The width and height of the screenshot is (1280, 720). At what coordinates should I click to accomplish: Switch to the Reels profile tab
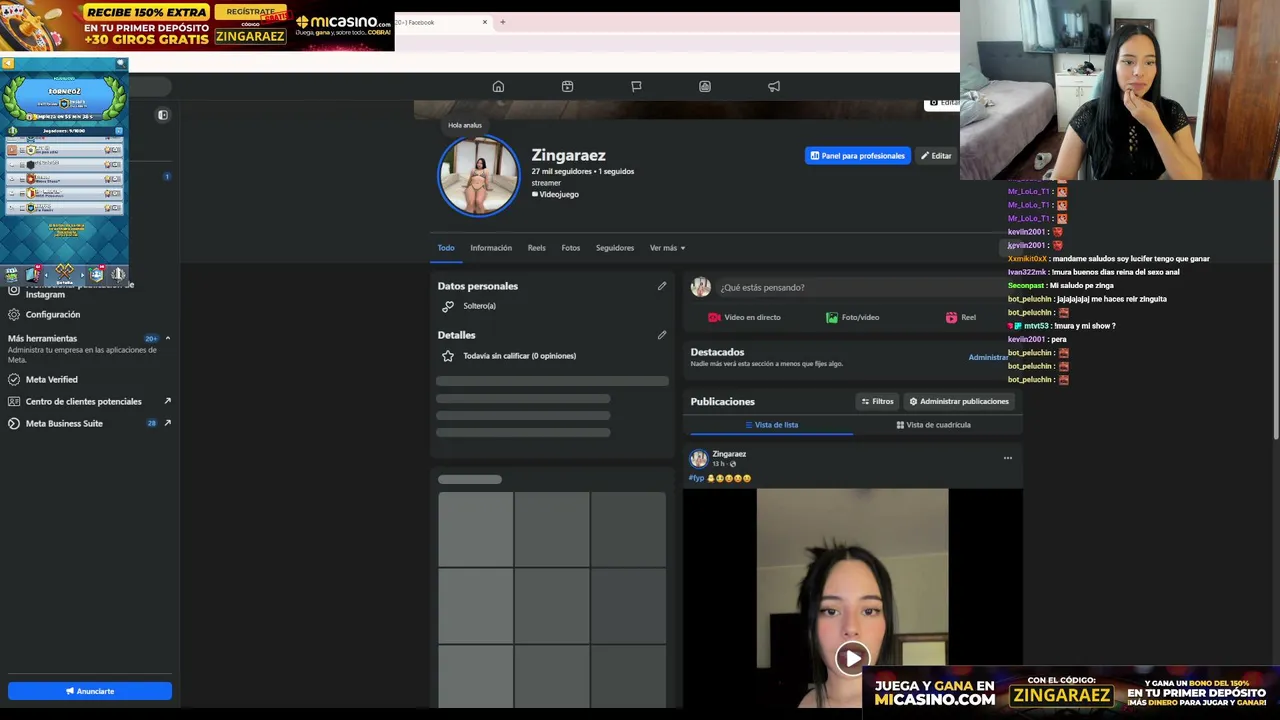pyautogui.click(x=537, y=248)
